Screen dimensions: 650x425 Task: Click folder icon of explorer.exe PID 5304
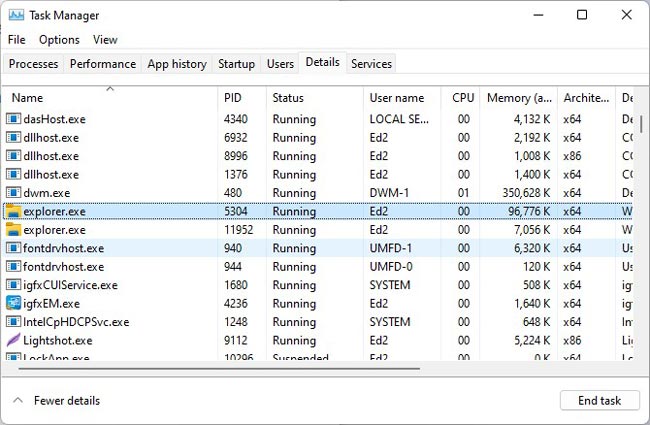point(13,211)
